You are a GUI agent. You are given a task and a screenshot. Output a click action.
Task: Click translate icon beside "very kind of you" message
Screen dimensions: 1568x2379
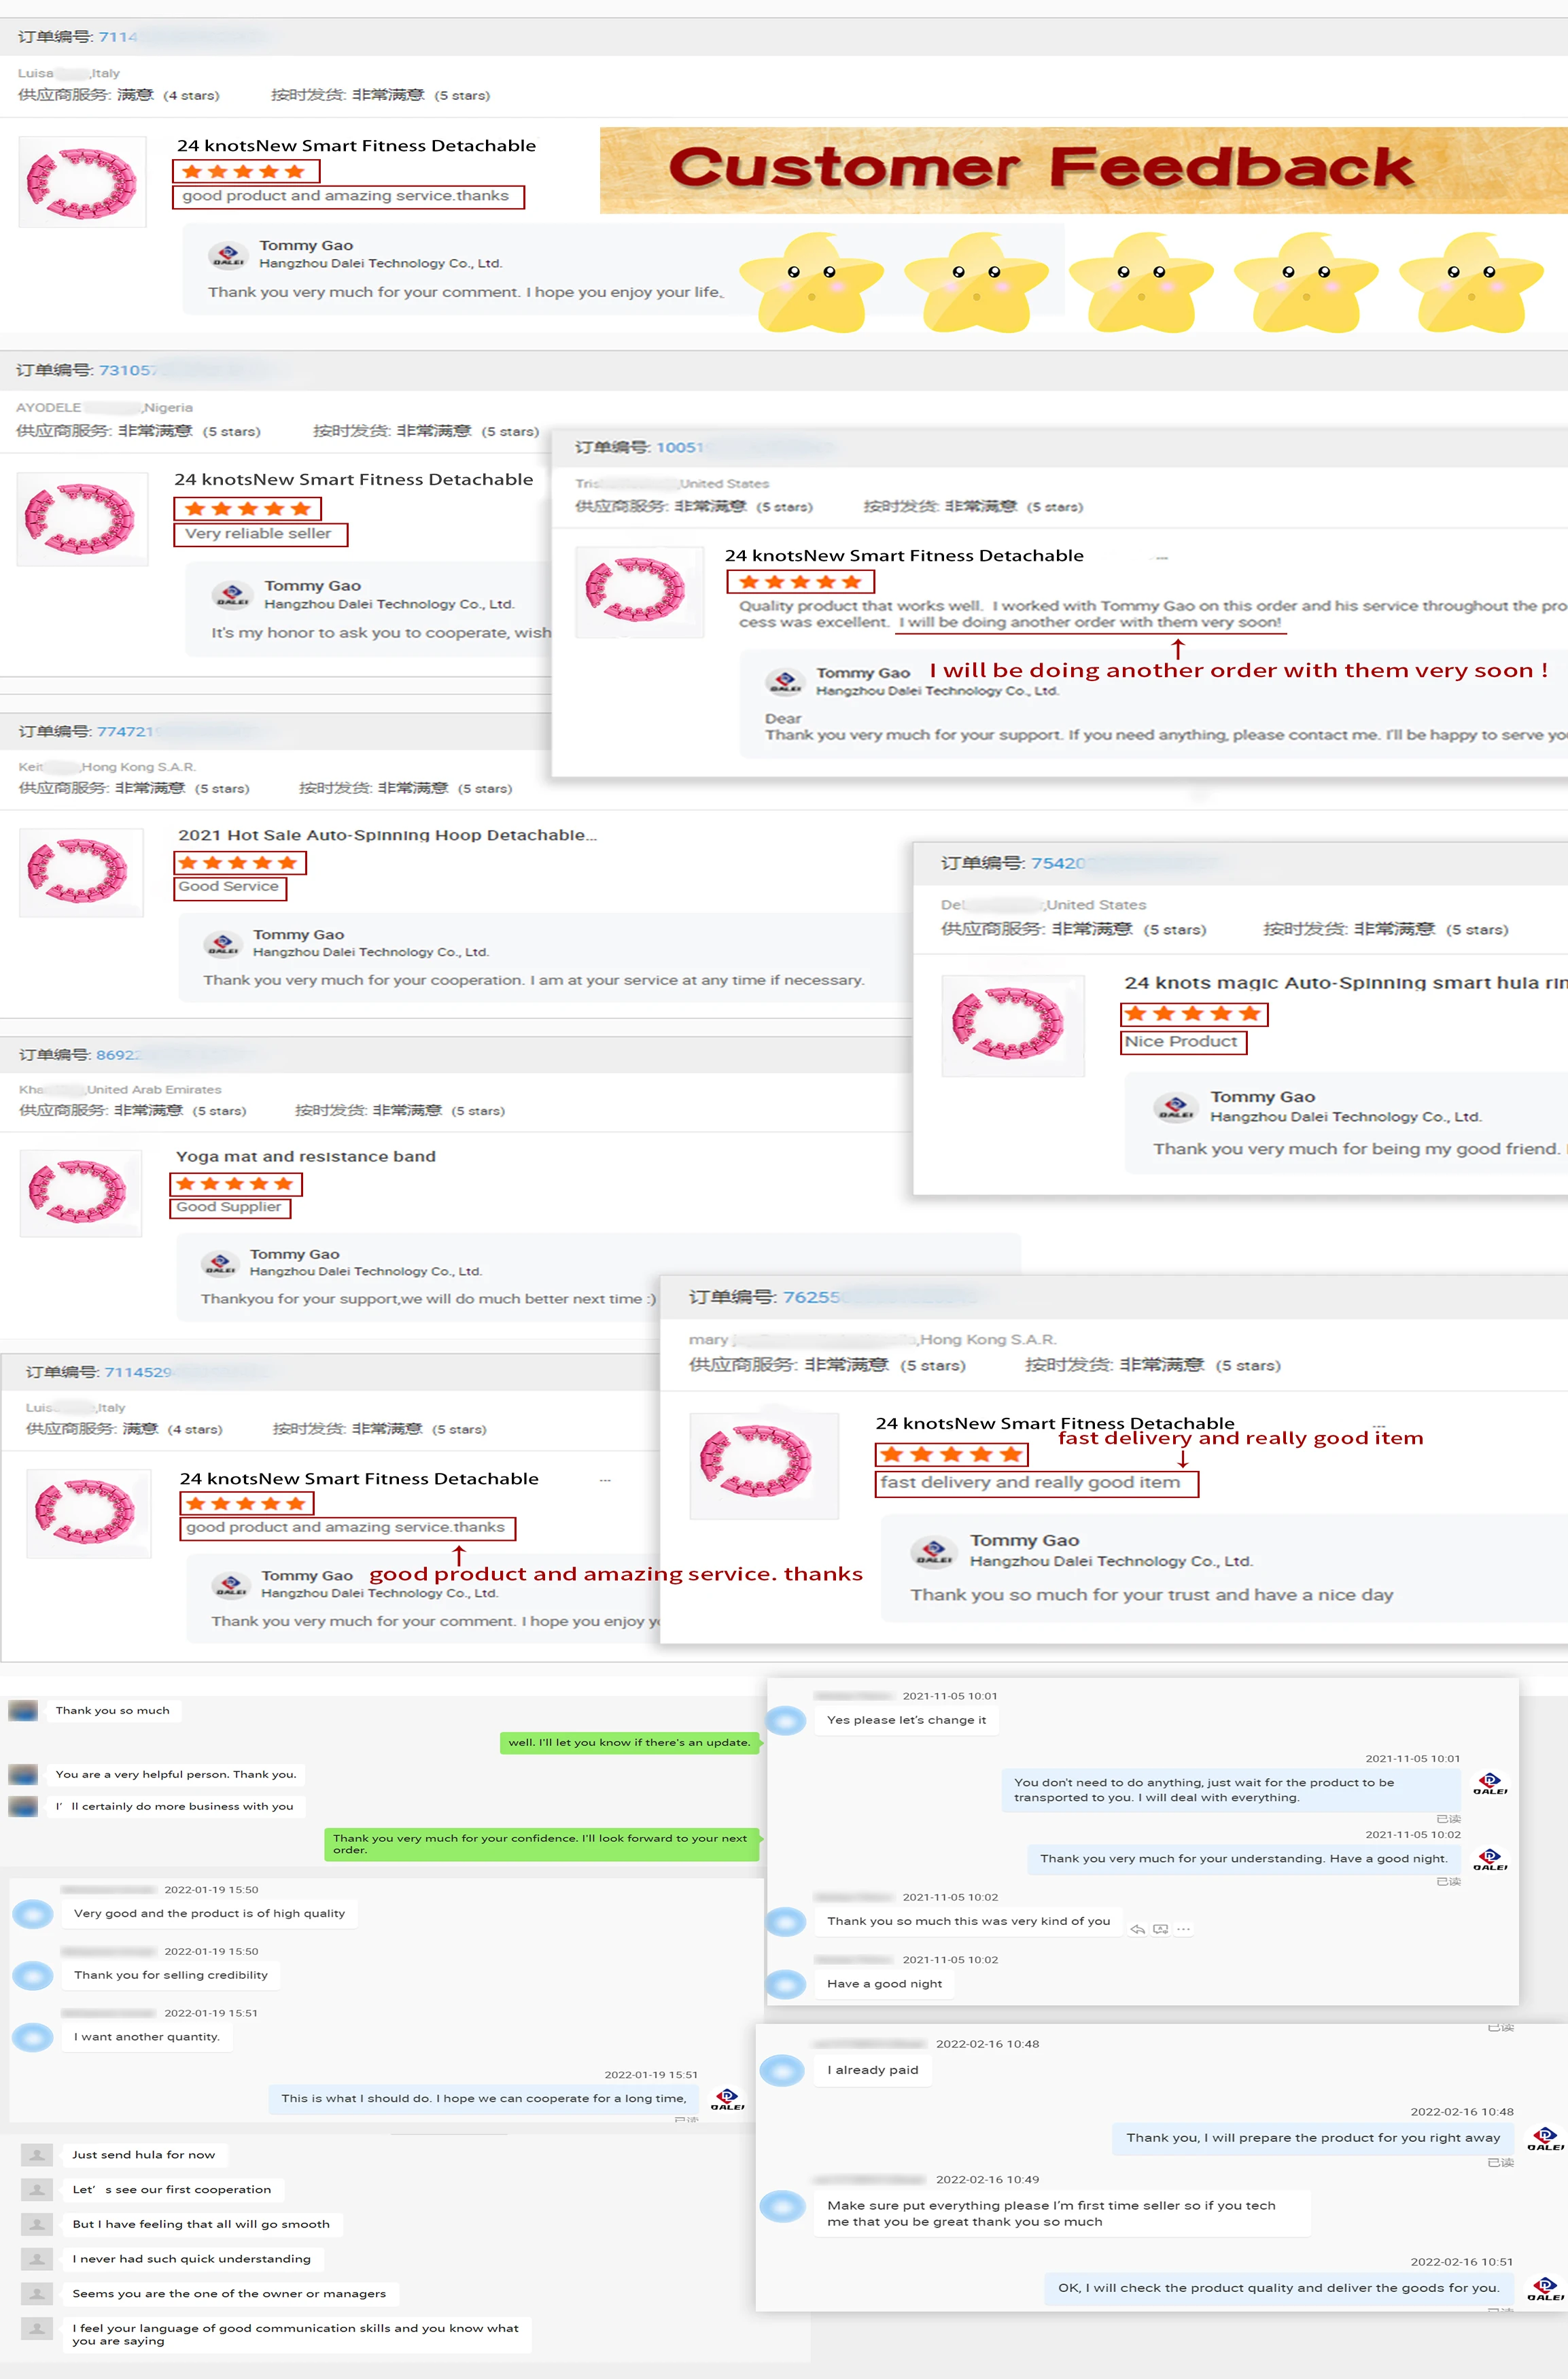1160,1930
